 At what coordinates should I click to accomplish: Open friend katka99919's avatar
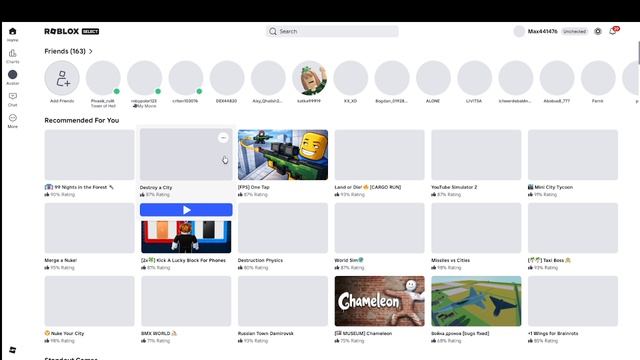(309, 78)
